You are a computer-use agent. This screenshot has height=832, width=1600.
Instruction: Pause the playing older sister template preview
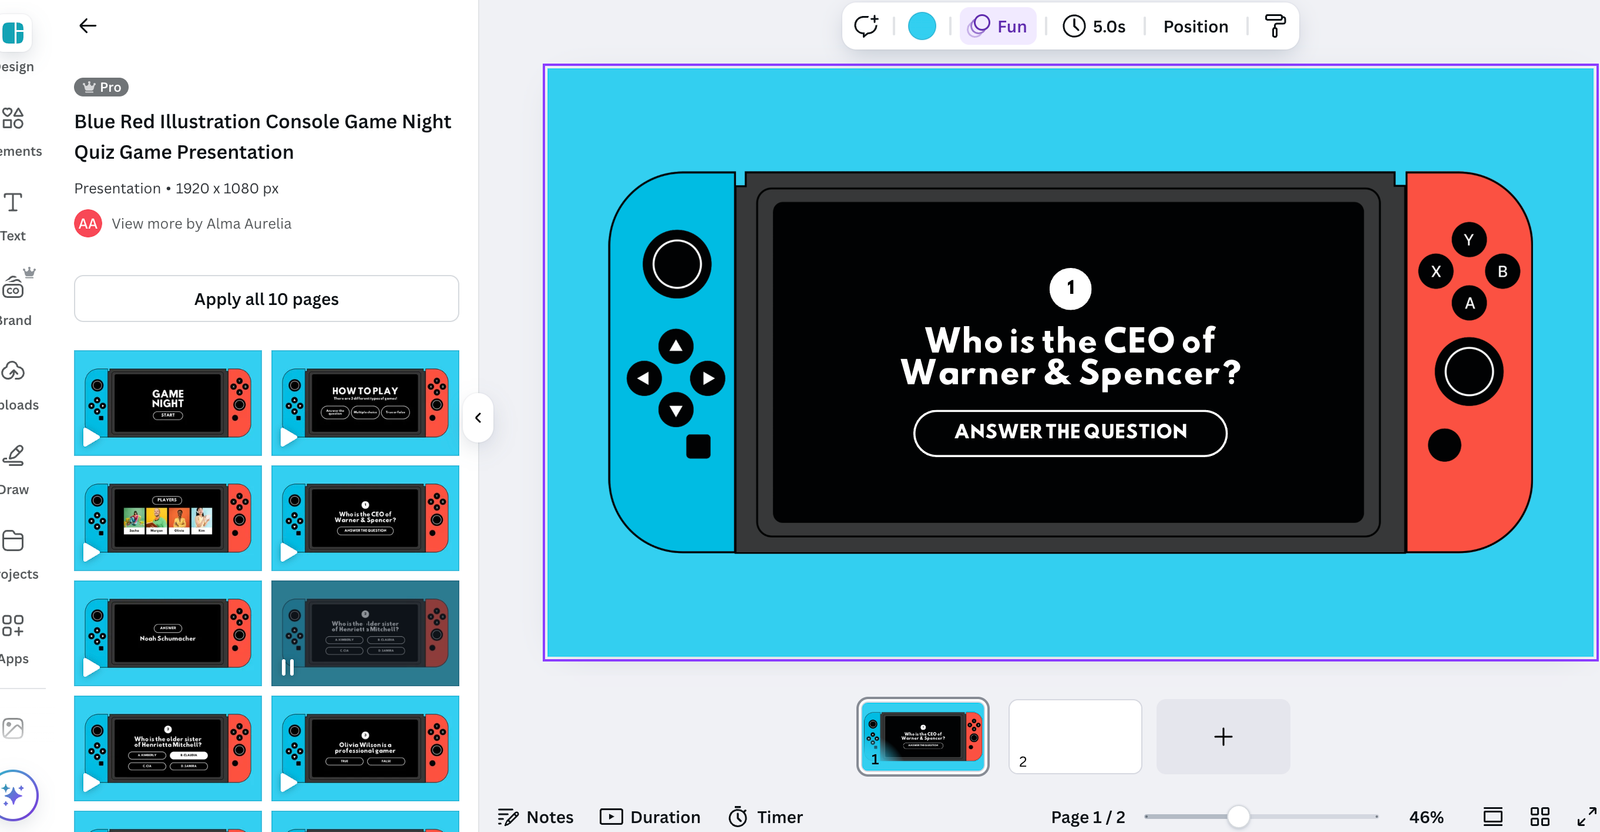click(288, 667)
